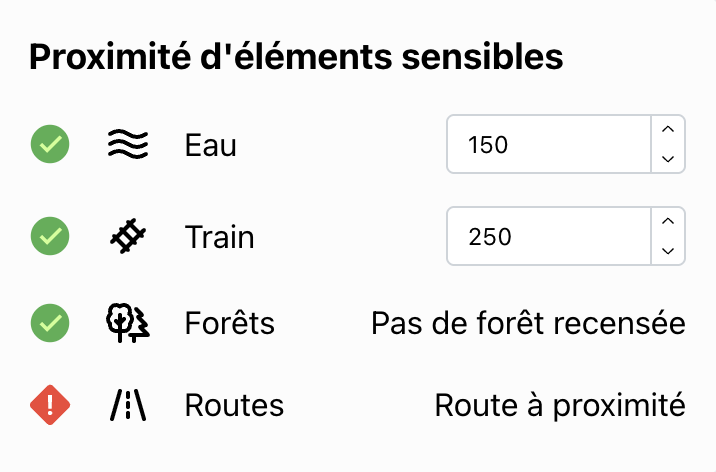This screenshot has width=716, height=472.
Task: Click the Routes label
Action: pyautogui.click(x=235, y=405)
